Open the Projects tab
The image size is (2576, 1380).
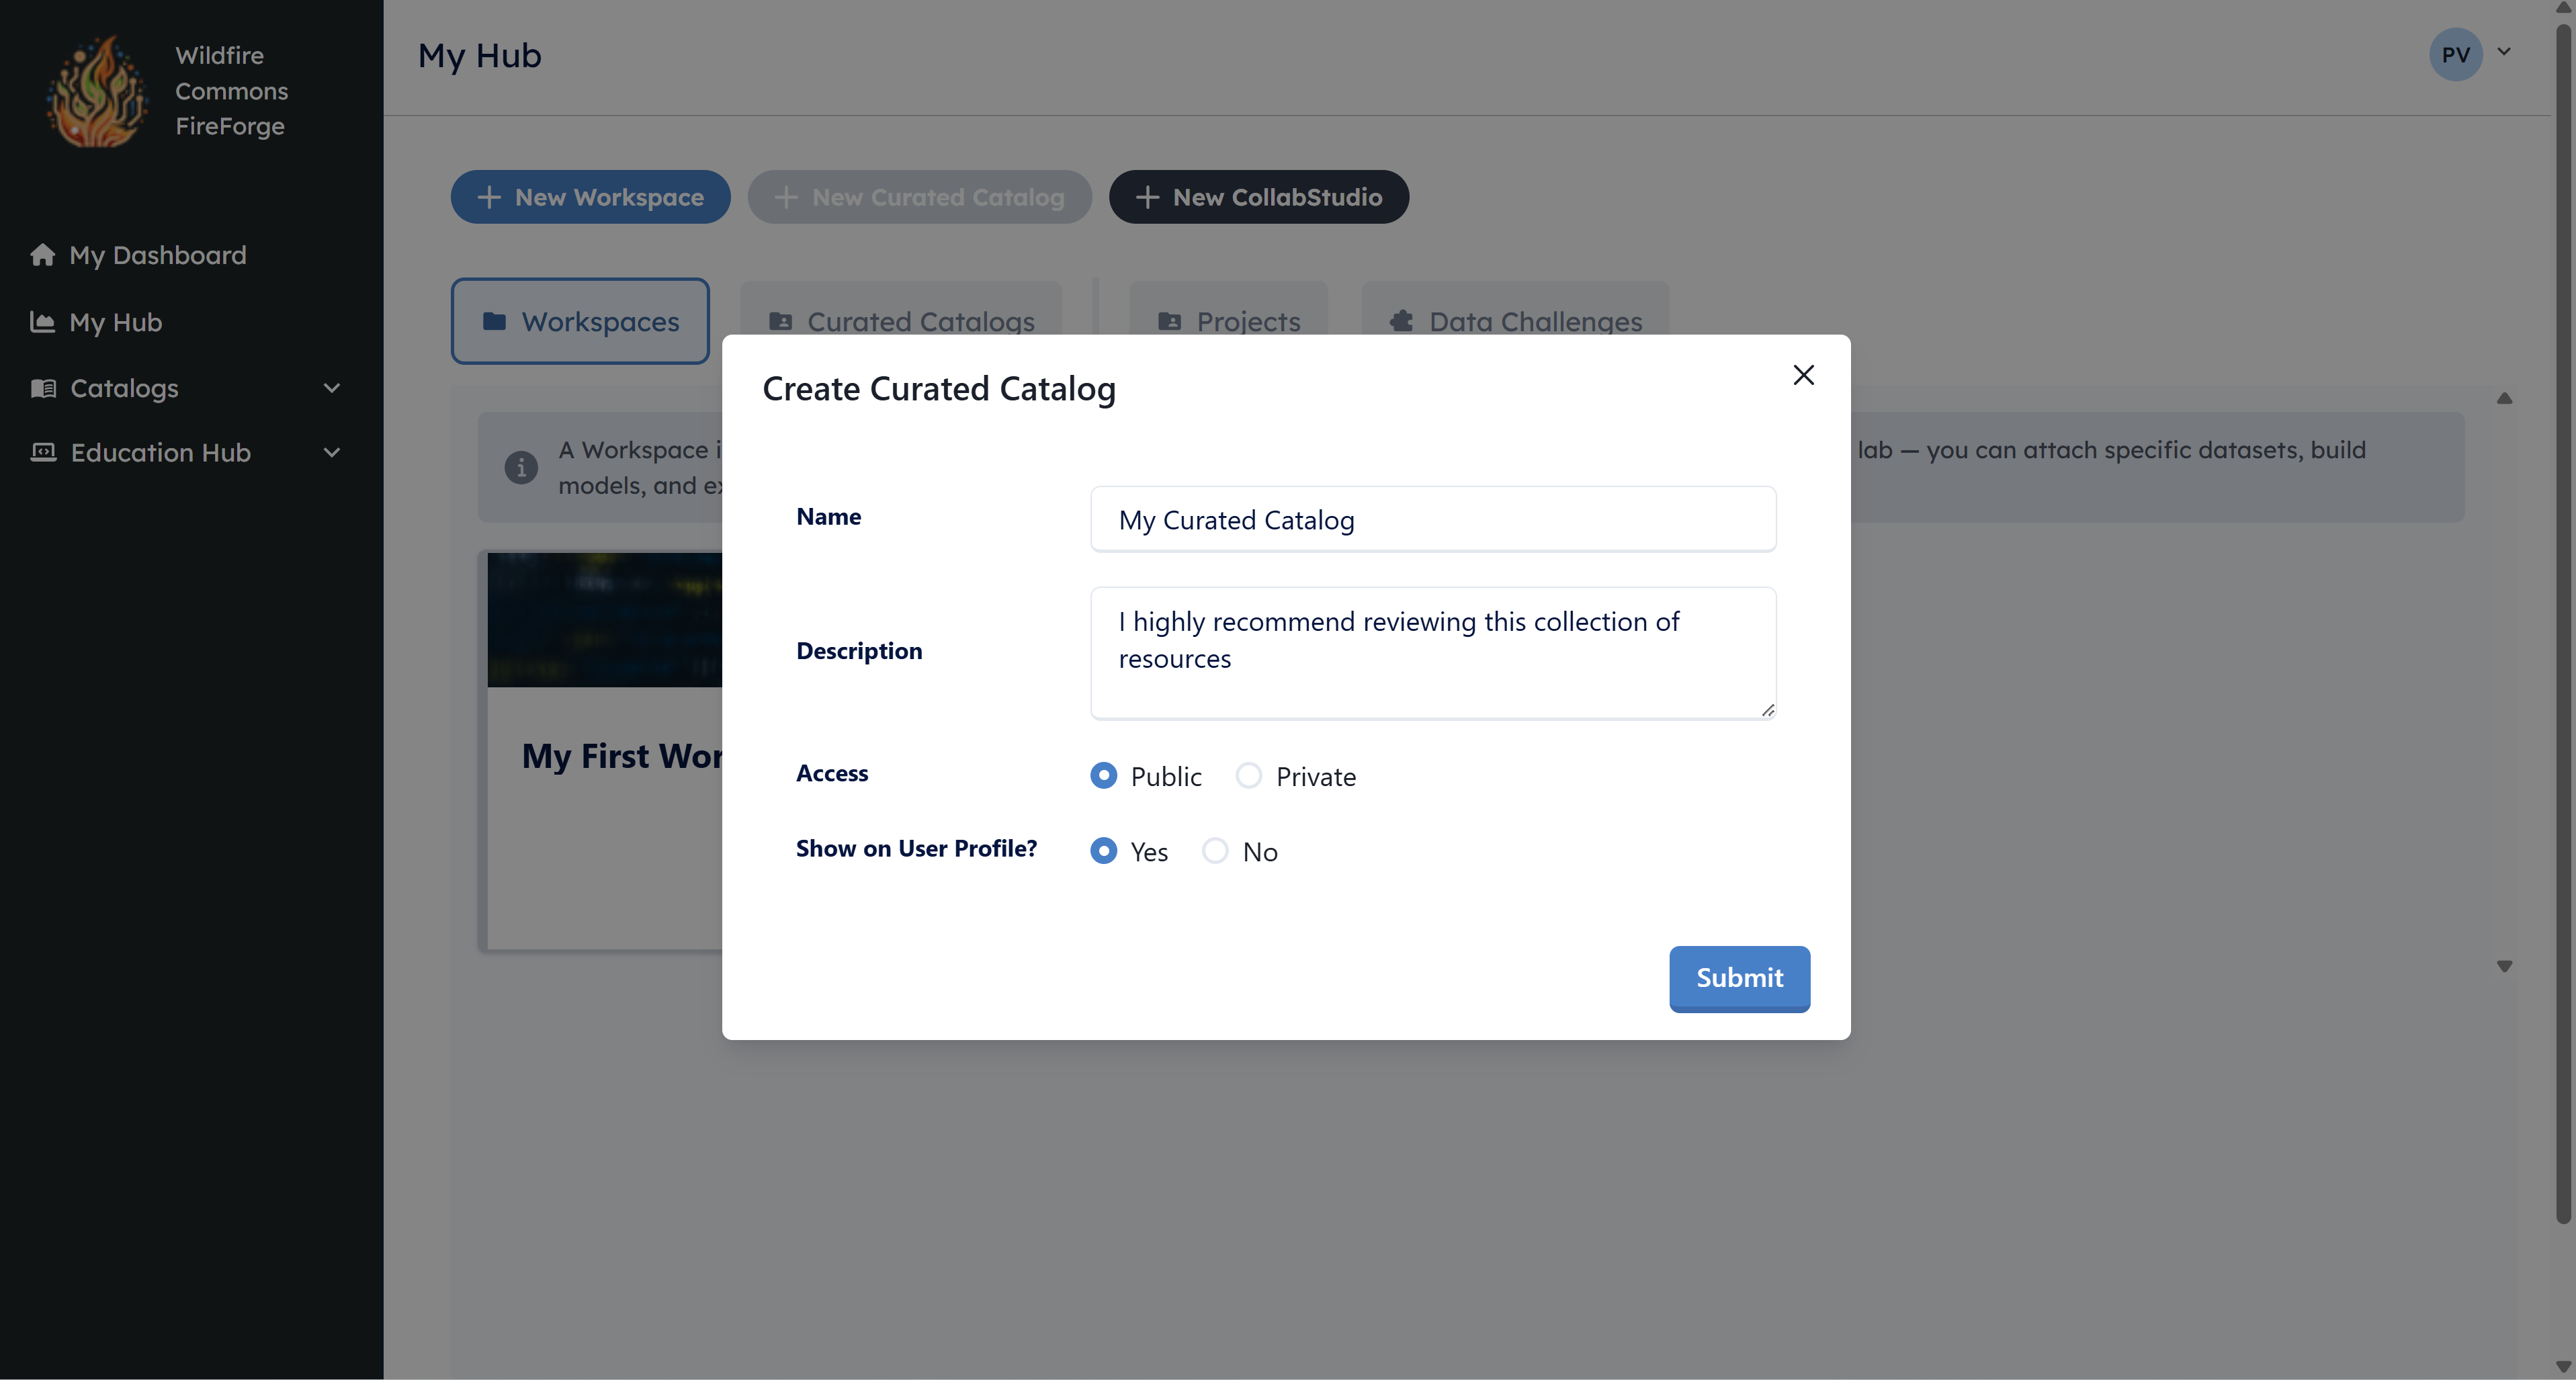point(1228,321)
